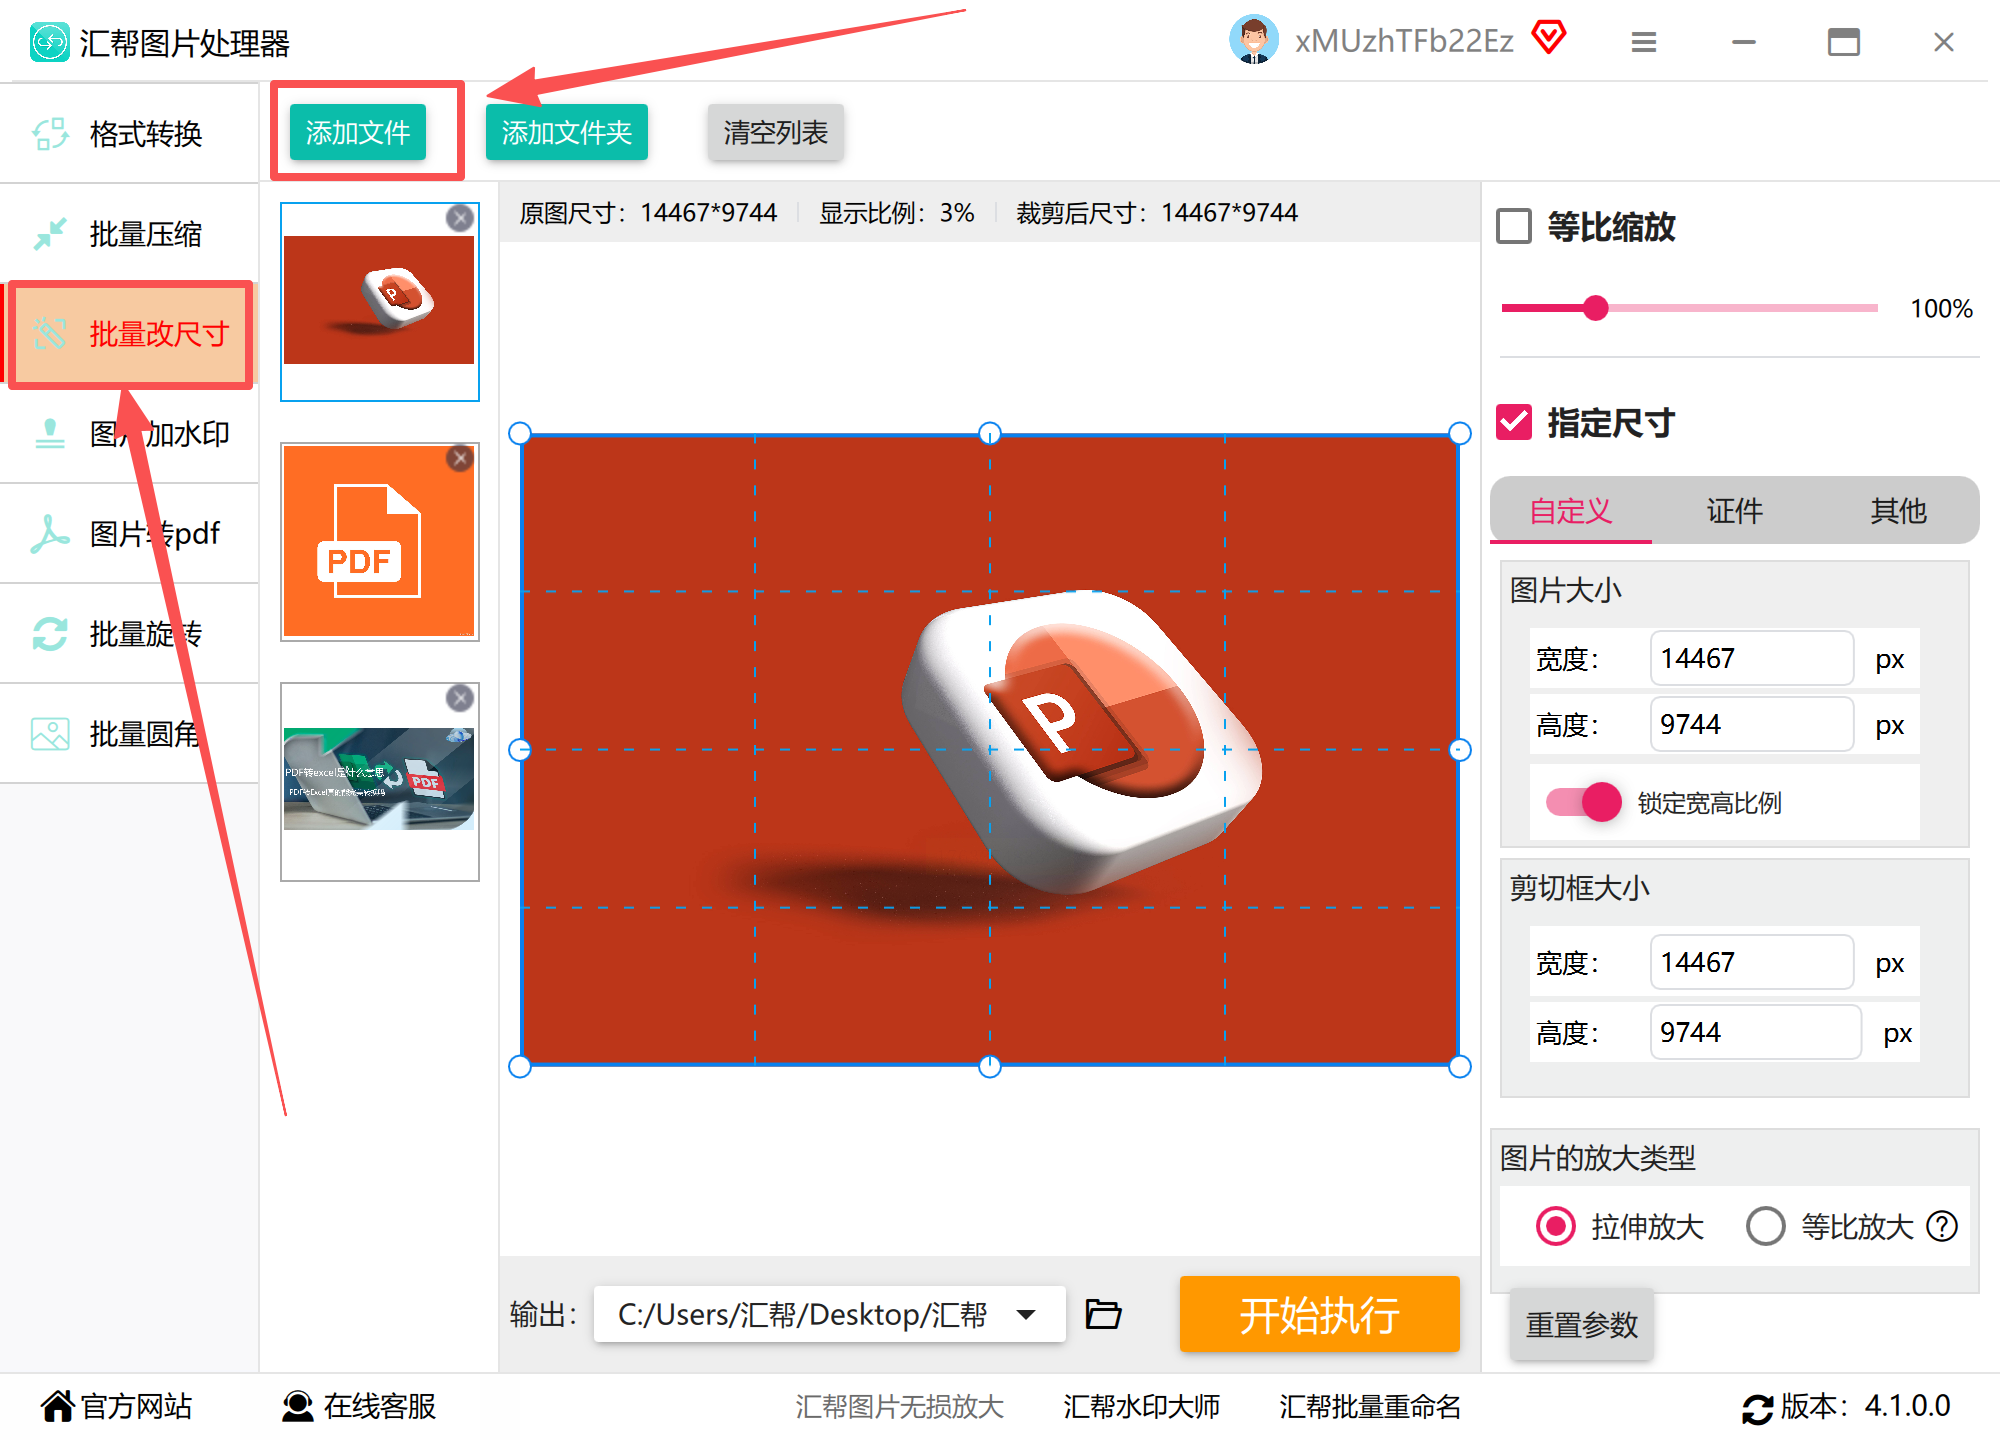Click the 批量压缩 sidebar icon
2000x1440 pixels.
[50, 233]
